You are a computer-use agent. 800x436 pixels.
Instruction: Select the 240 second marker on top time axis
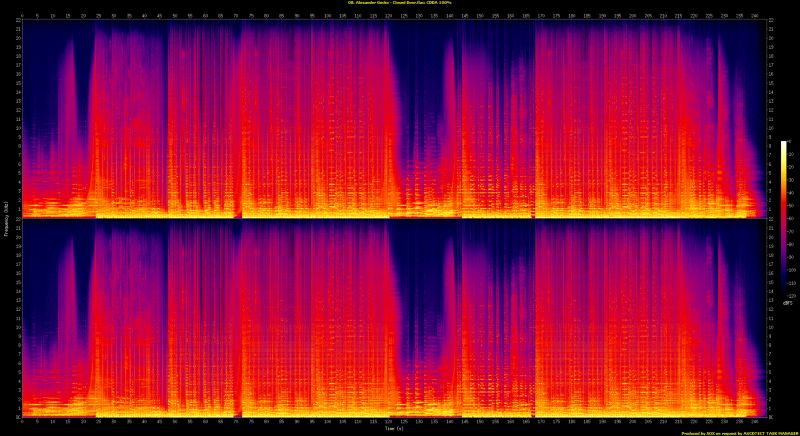(x=755, y=15)
